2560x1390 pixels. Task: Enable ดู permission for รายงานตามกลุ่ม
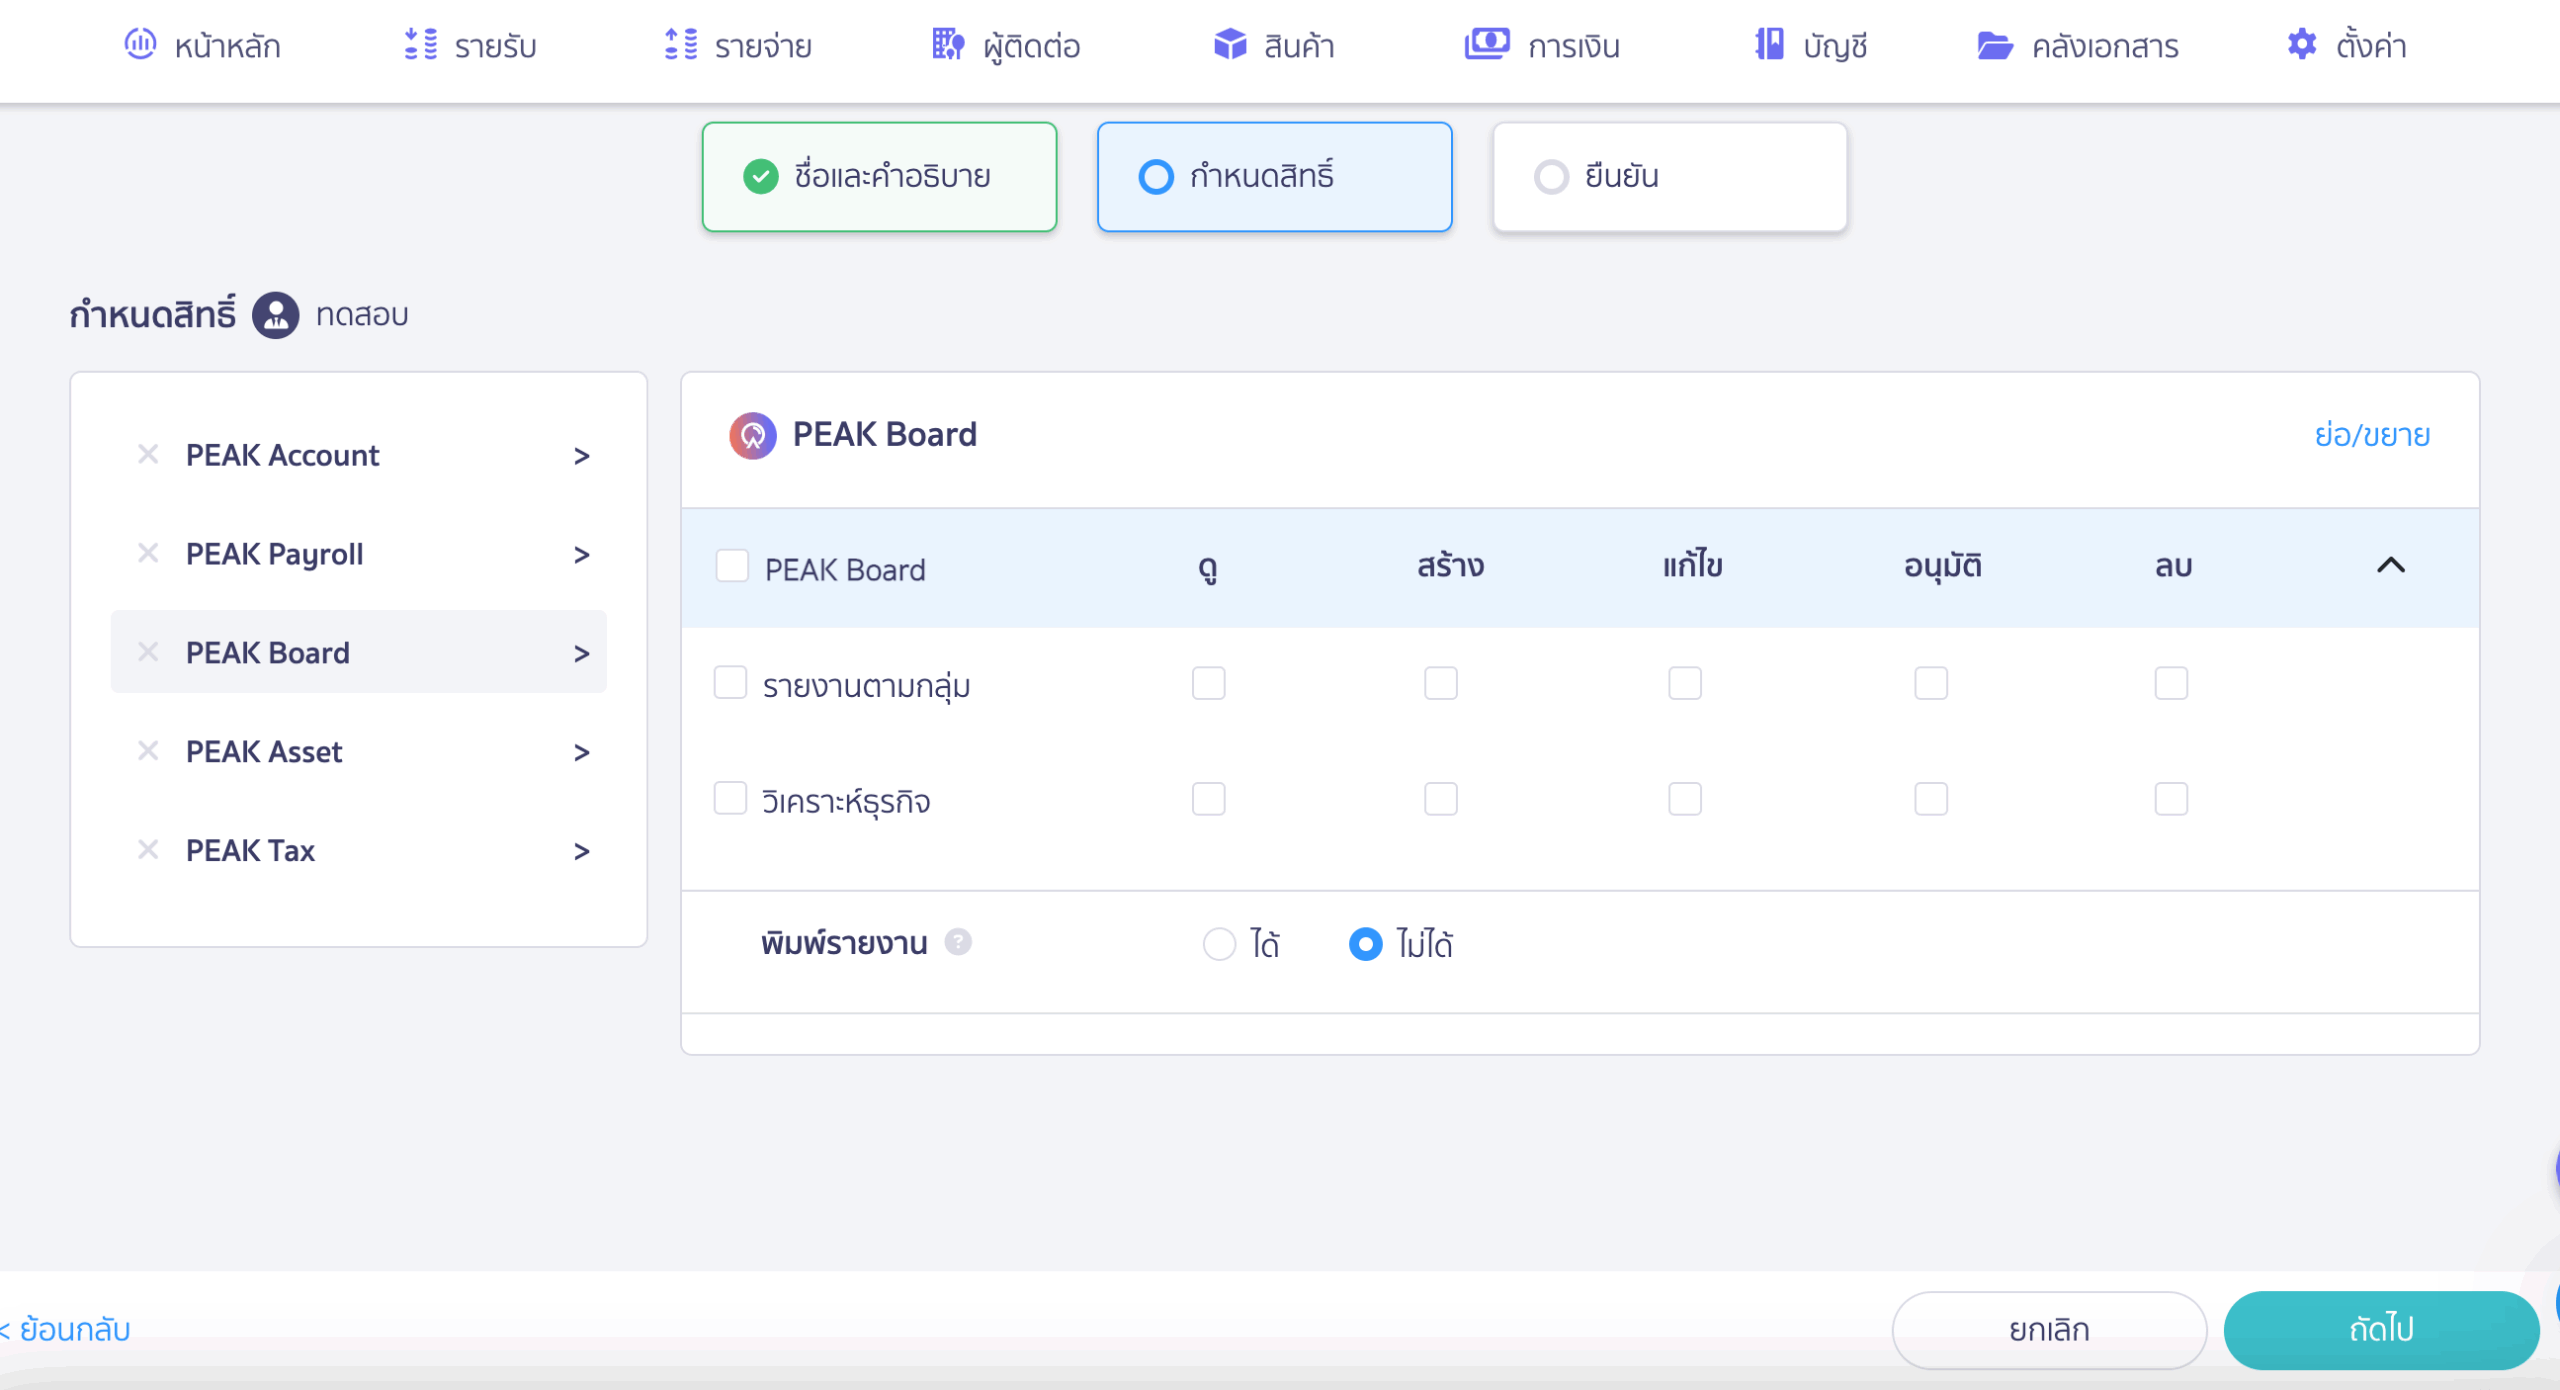coord(1209,683)
